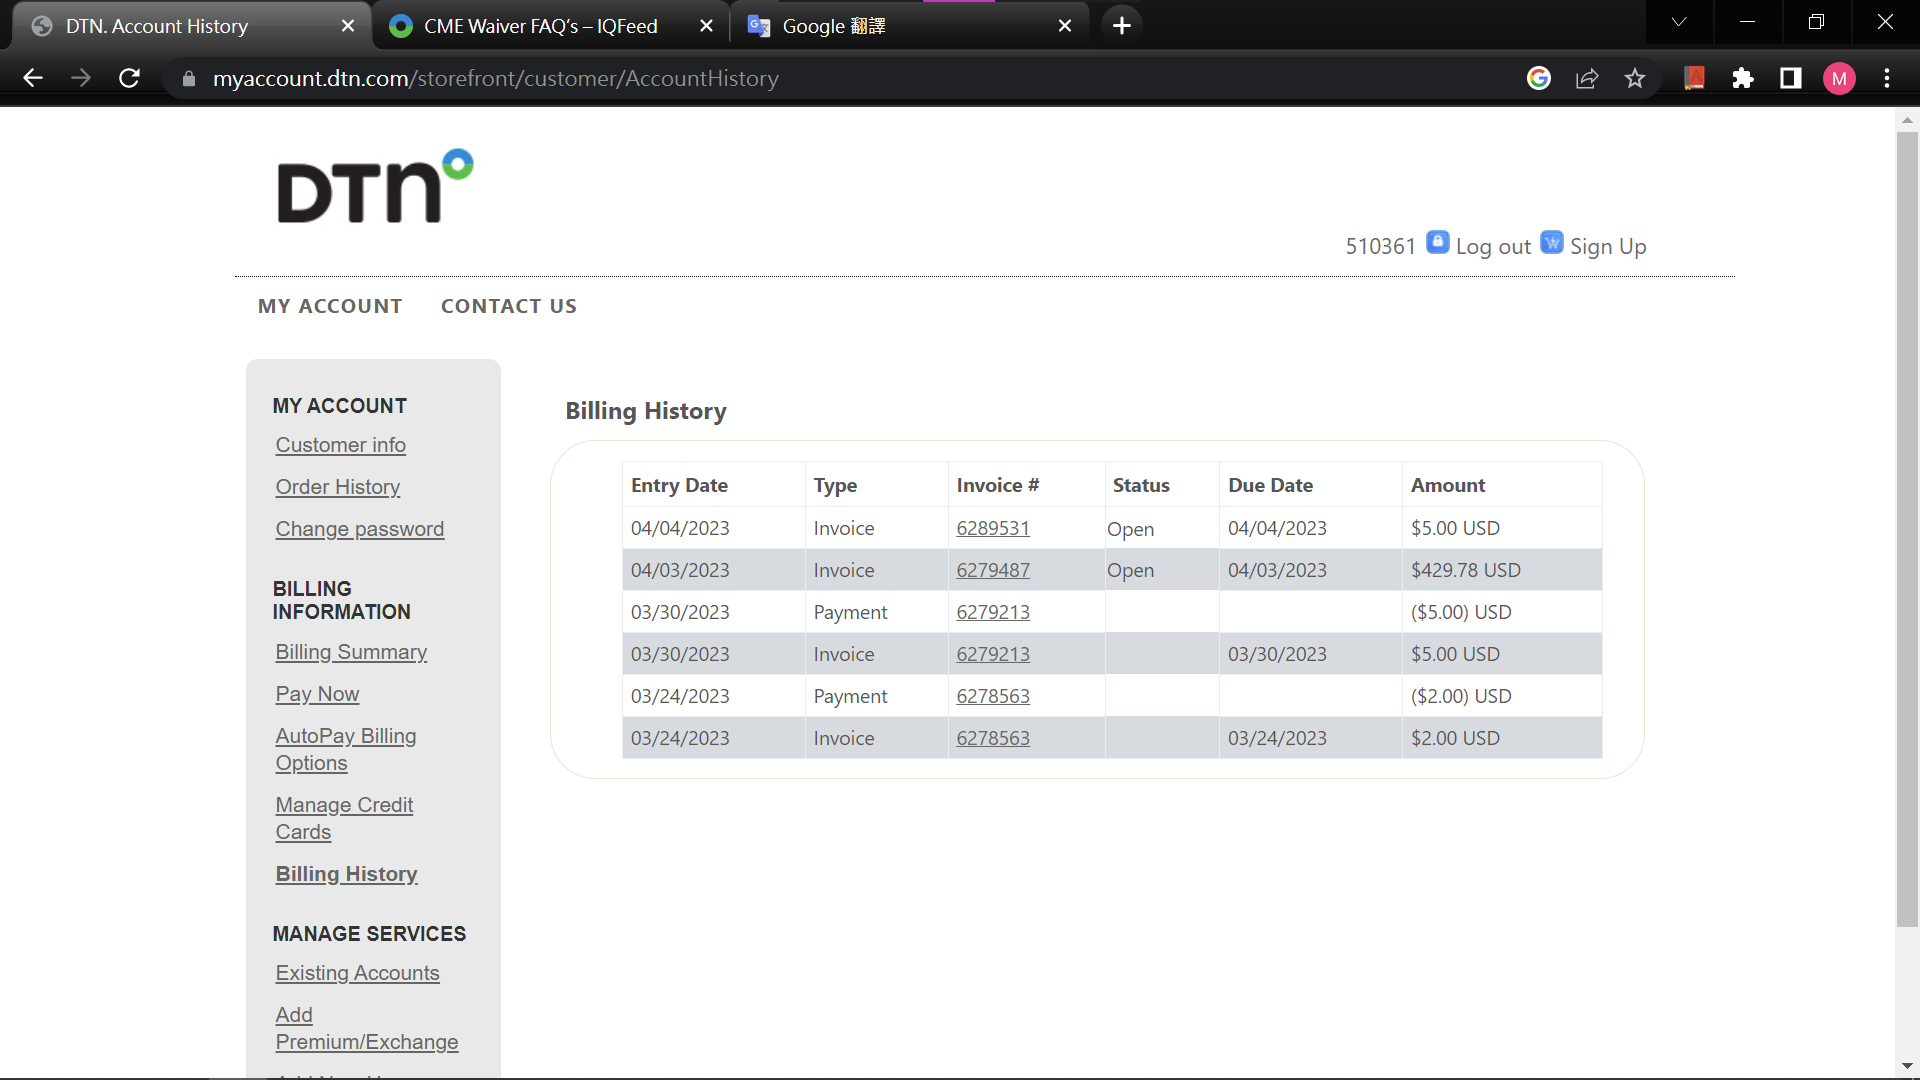Click the share page icon
The height and width of the screenshot is (1080, 1920).
coord(1587,78)
